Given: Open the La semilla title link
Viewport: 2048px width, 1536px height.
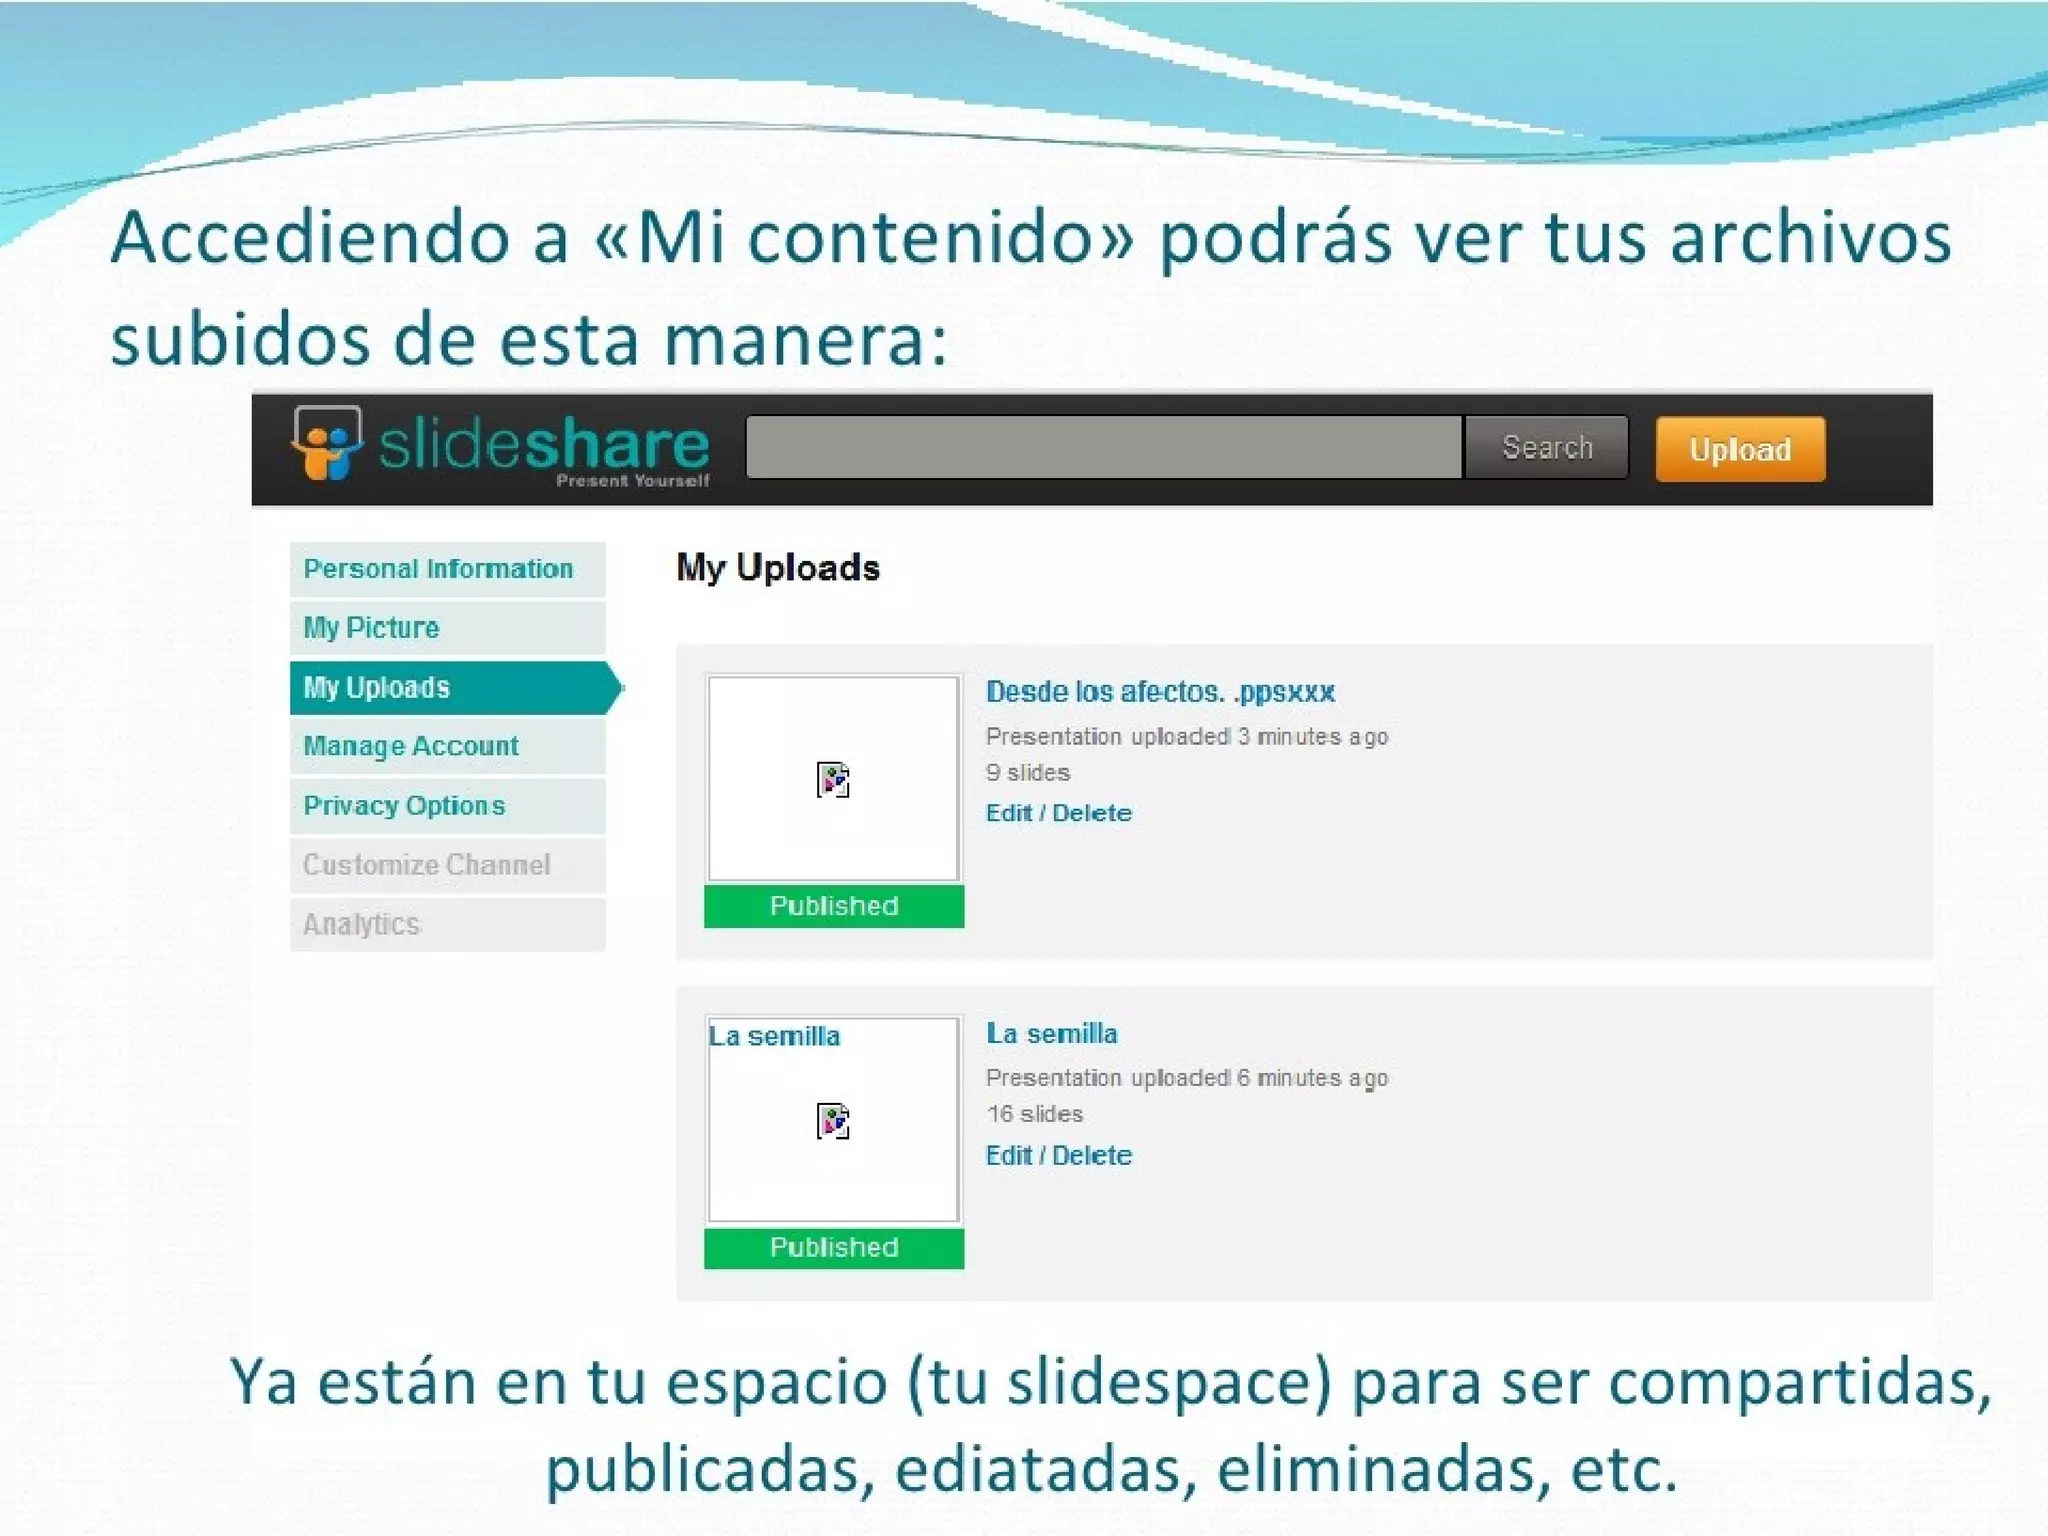Looking at the screenshot, I should (x=1051, y=1034).
